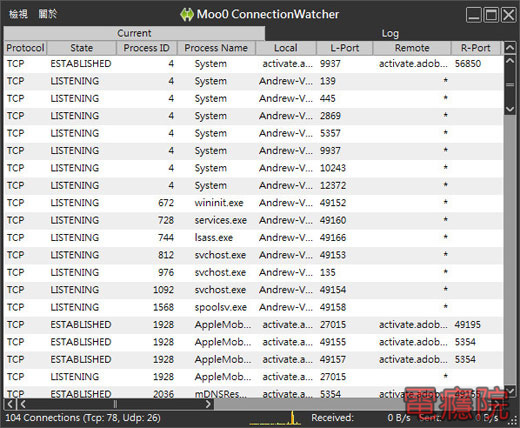Click the horizontal scrollbar thumb
The image size is (520, 428).
(x=115, y=404)
